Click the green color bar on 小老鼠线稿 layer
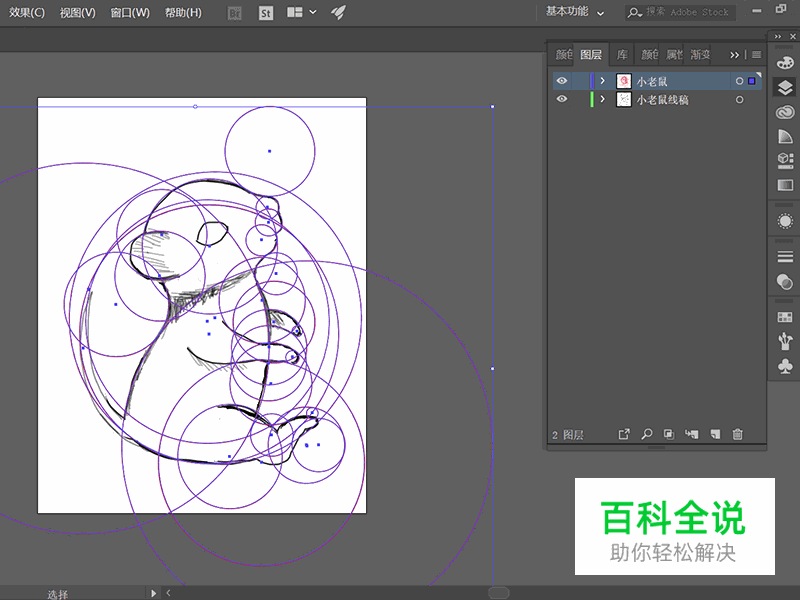The image size is (800, 600). pos(592,99)
